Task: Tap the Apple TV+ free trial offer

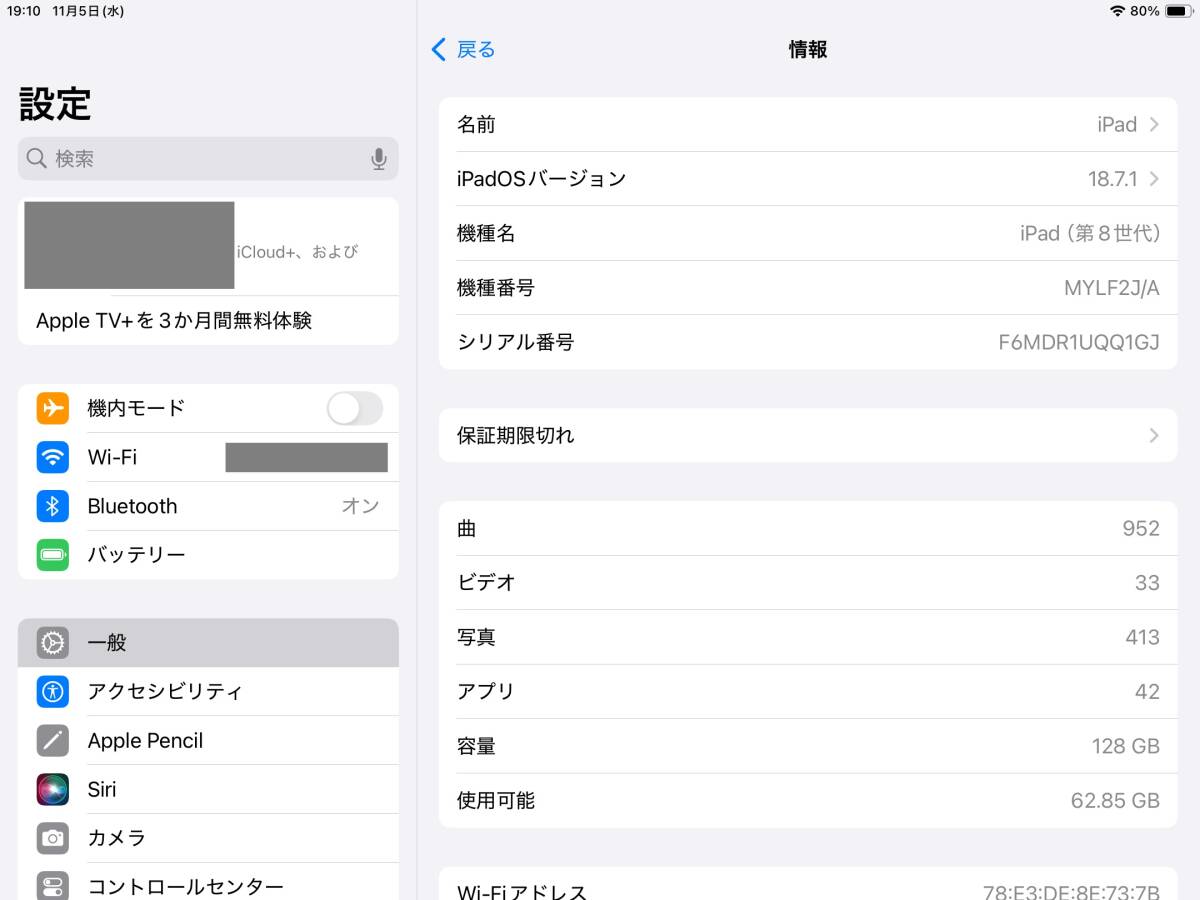Action: click(x=174, y=321)
